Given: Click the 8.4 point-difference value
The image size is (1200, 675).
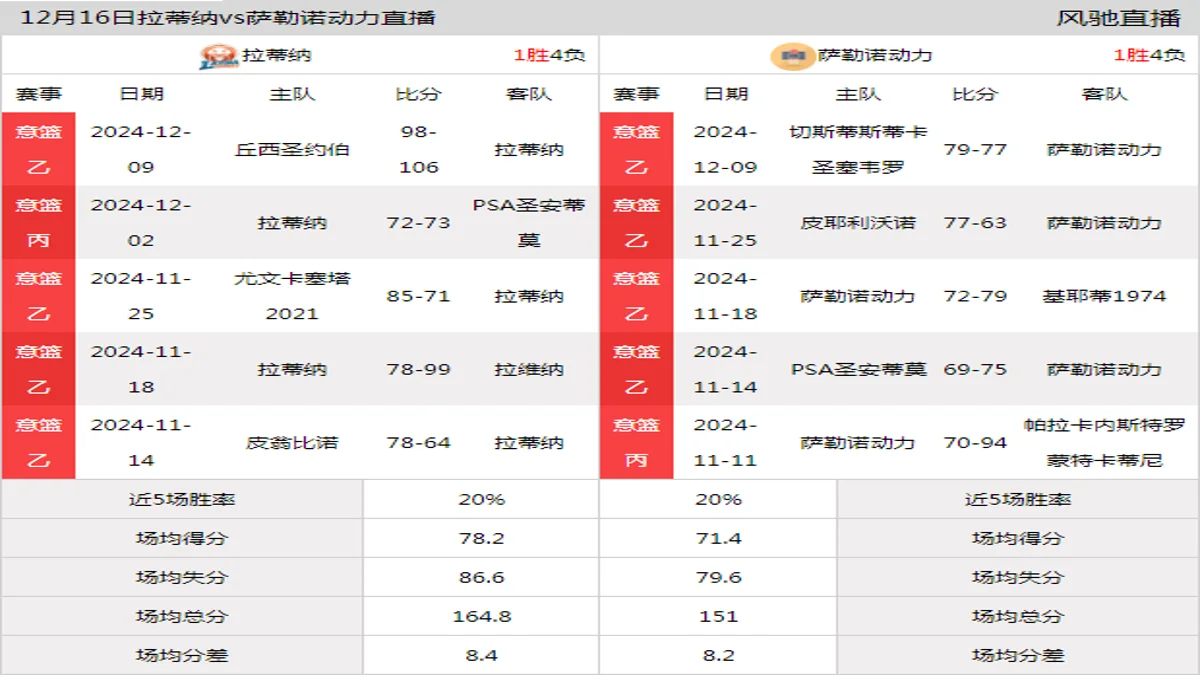Looking at the screenshot, I should point(482,655).
